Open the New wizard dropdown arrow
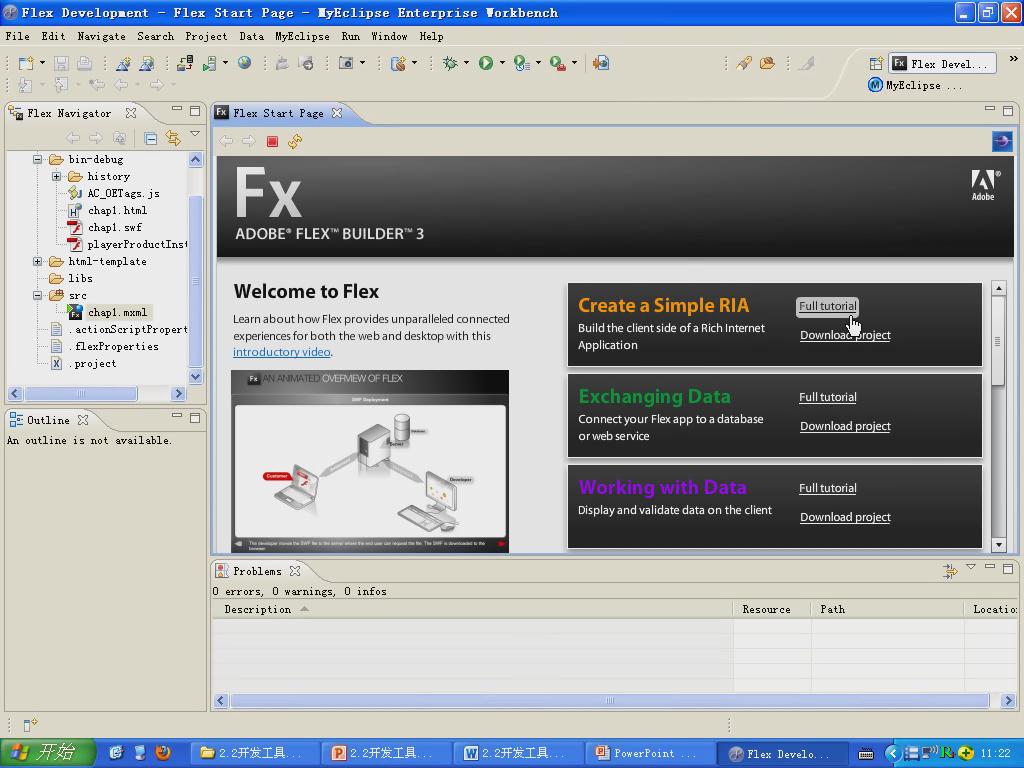This screenshot has width=1024, height=768. point(42,63)
